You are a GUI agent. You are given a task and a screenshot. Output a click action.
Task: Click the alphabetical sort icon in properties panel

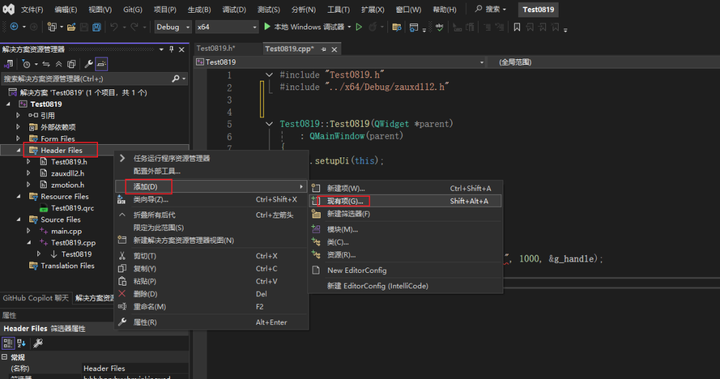click(x=21, y=343)
